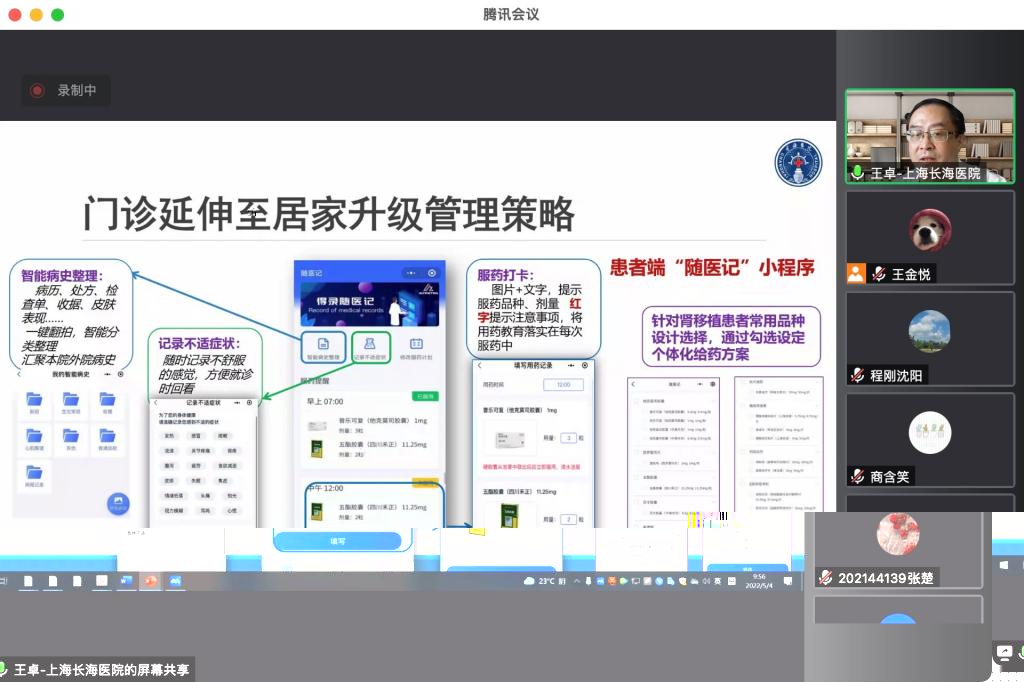Click the 英 input method indicator
This screenshot has width=1024, height=682.
tap(718, 581)
